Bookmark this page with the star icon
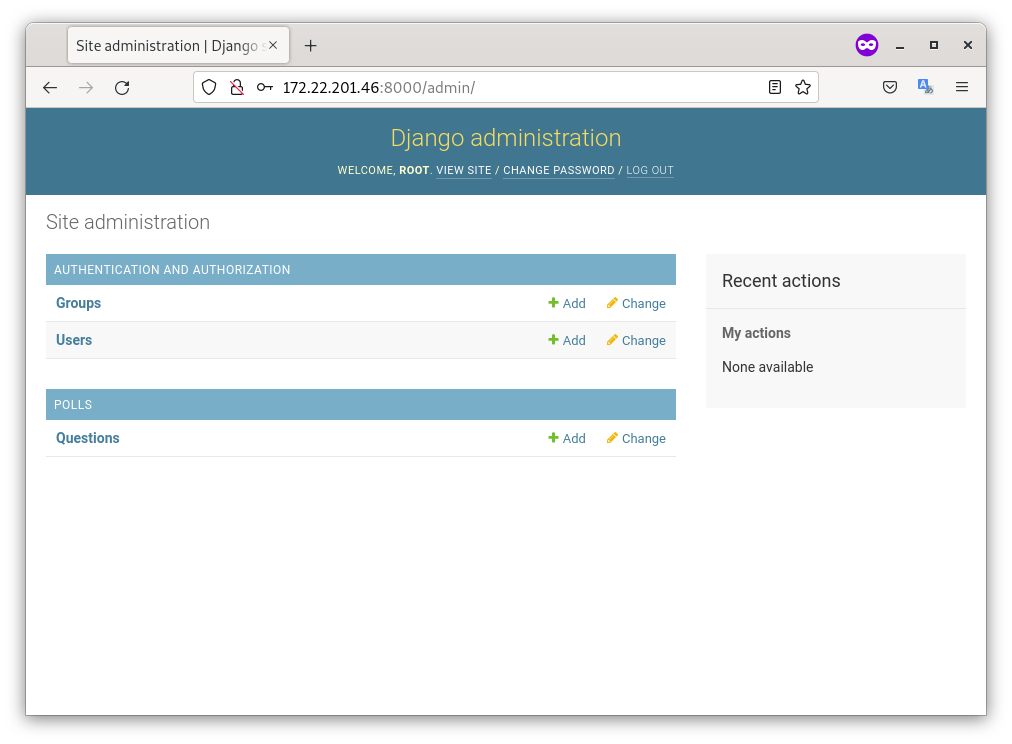The image size is (1012, 744). click(802, 88)
